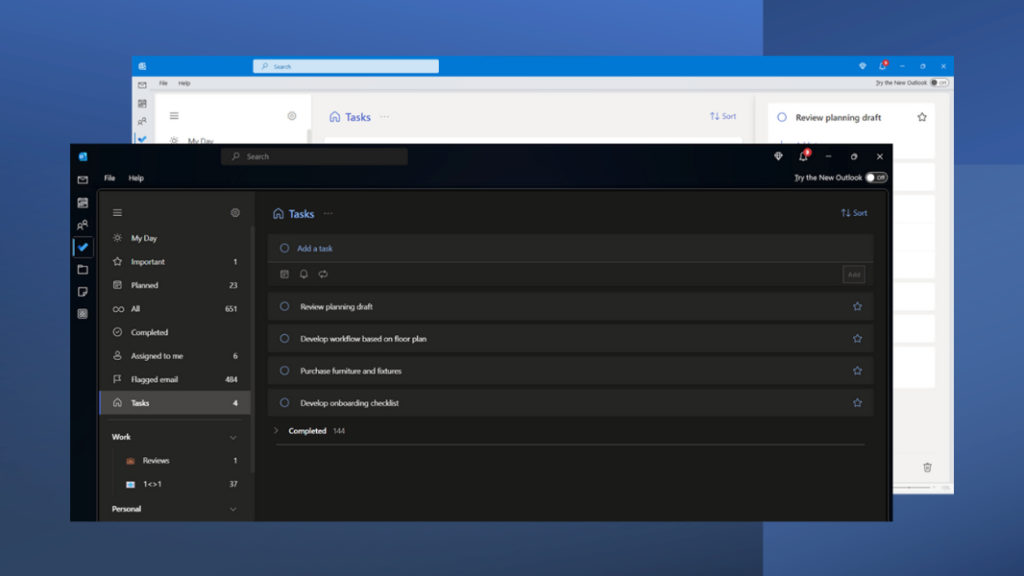Open the Sort options for Tasks

pyautogui.click(x=853, y=213)
